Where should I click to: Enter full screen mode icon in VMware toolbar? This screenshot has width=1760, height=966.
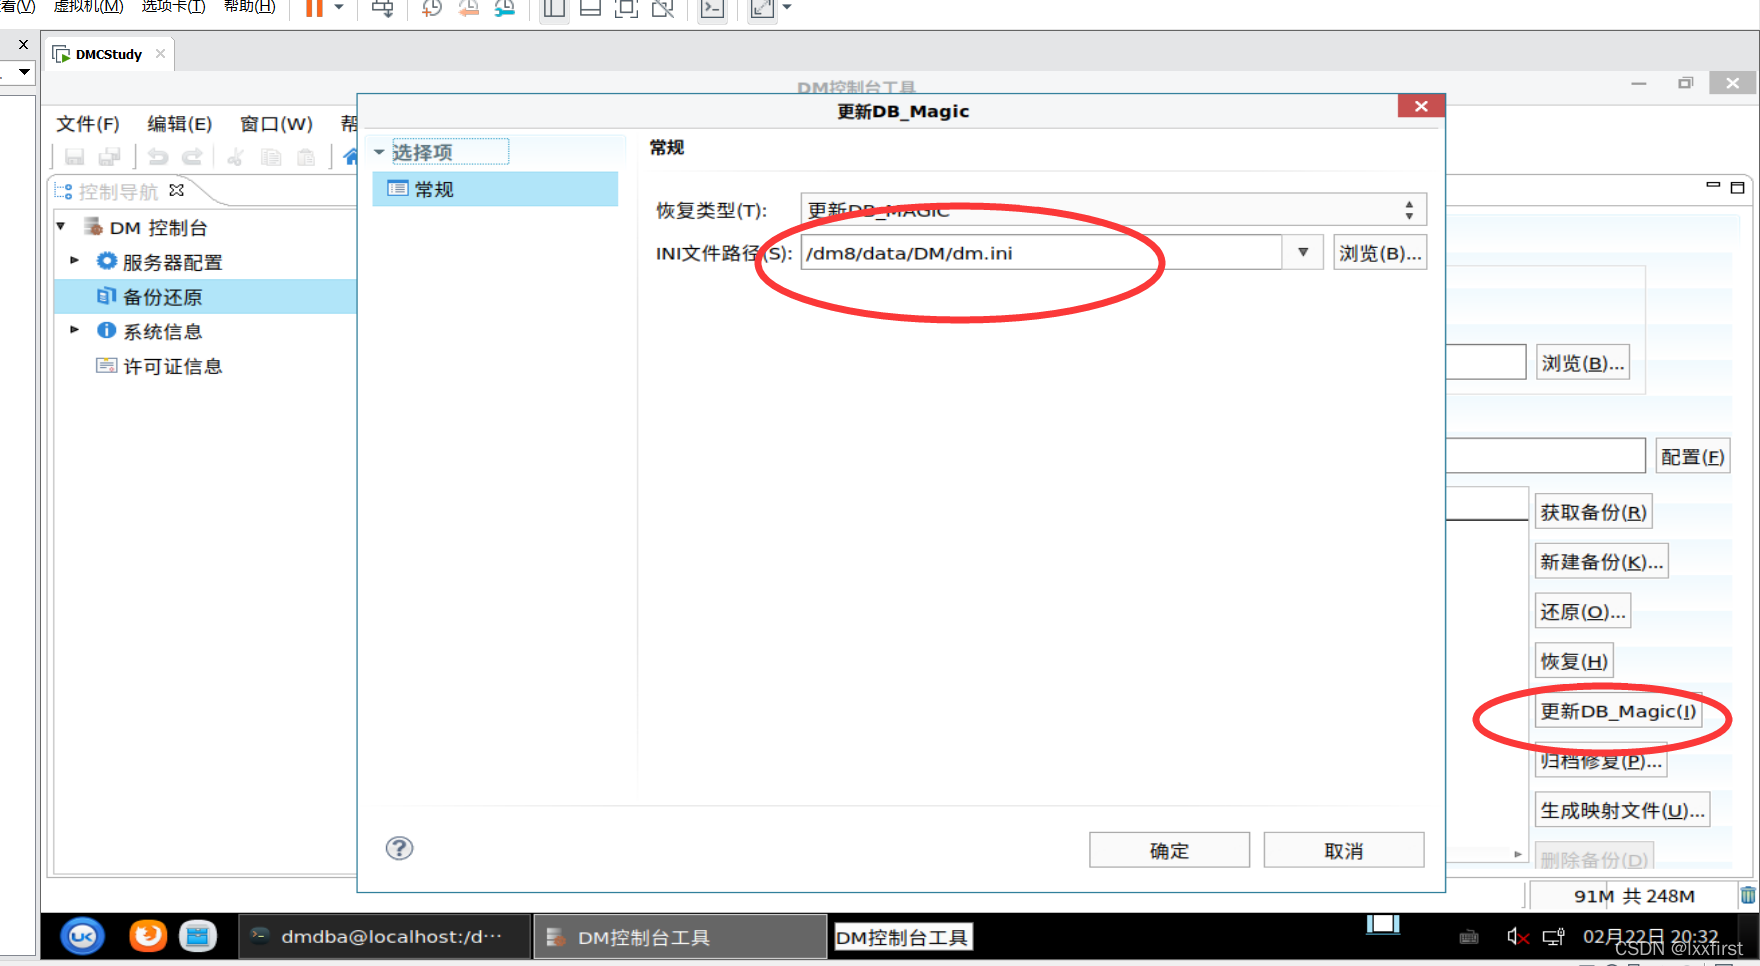[626, 9]
